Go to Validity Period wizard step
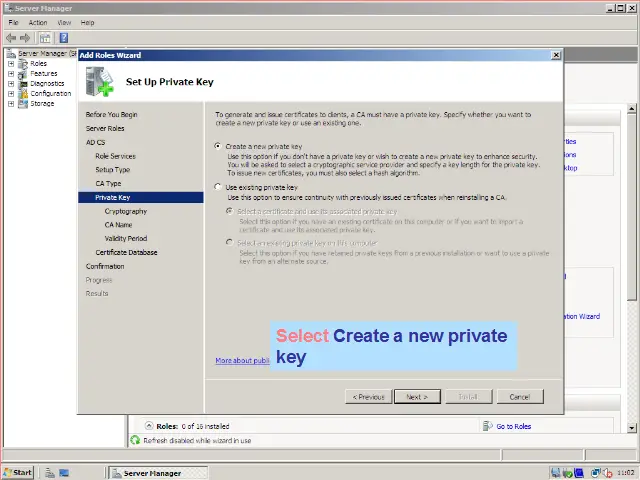Screen dimensions: 640x480 pyautogui.click(x=126, y=239)
